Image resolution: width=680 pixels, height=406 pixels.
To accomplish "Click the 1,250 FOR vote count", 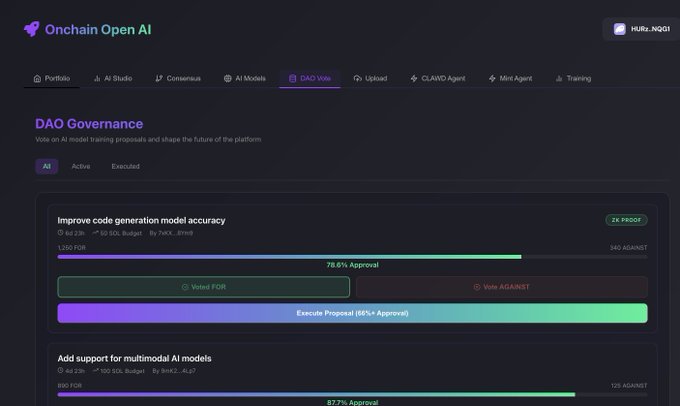I will 72,248.
